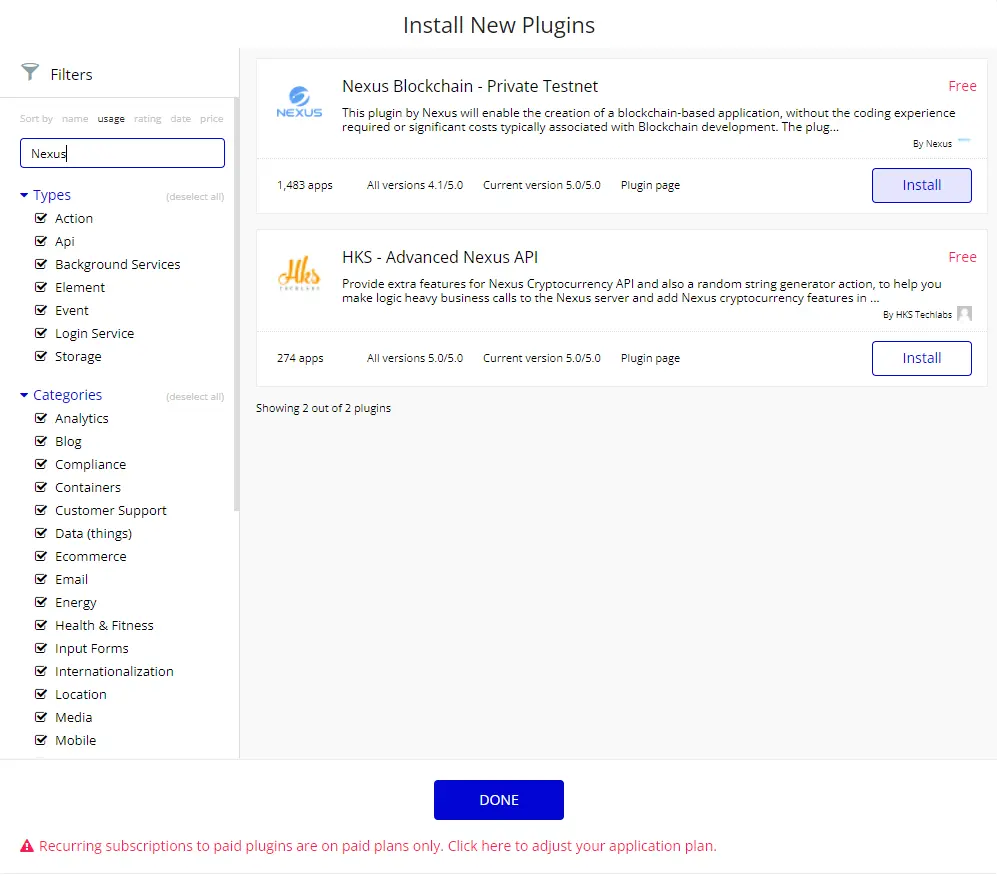Sort plugins by price

point(212,118)
